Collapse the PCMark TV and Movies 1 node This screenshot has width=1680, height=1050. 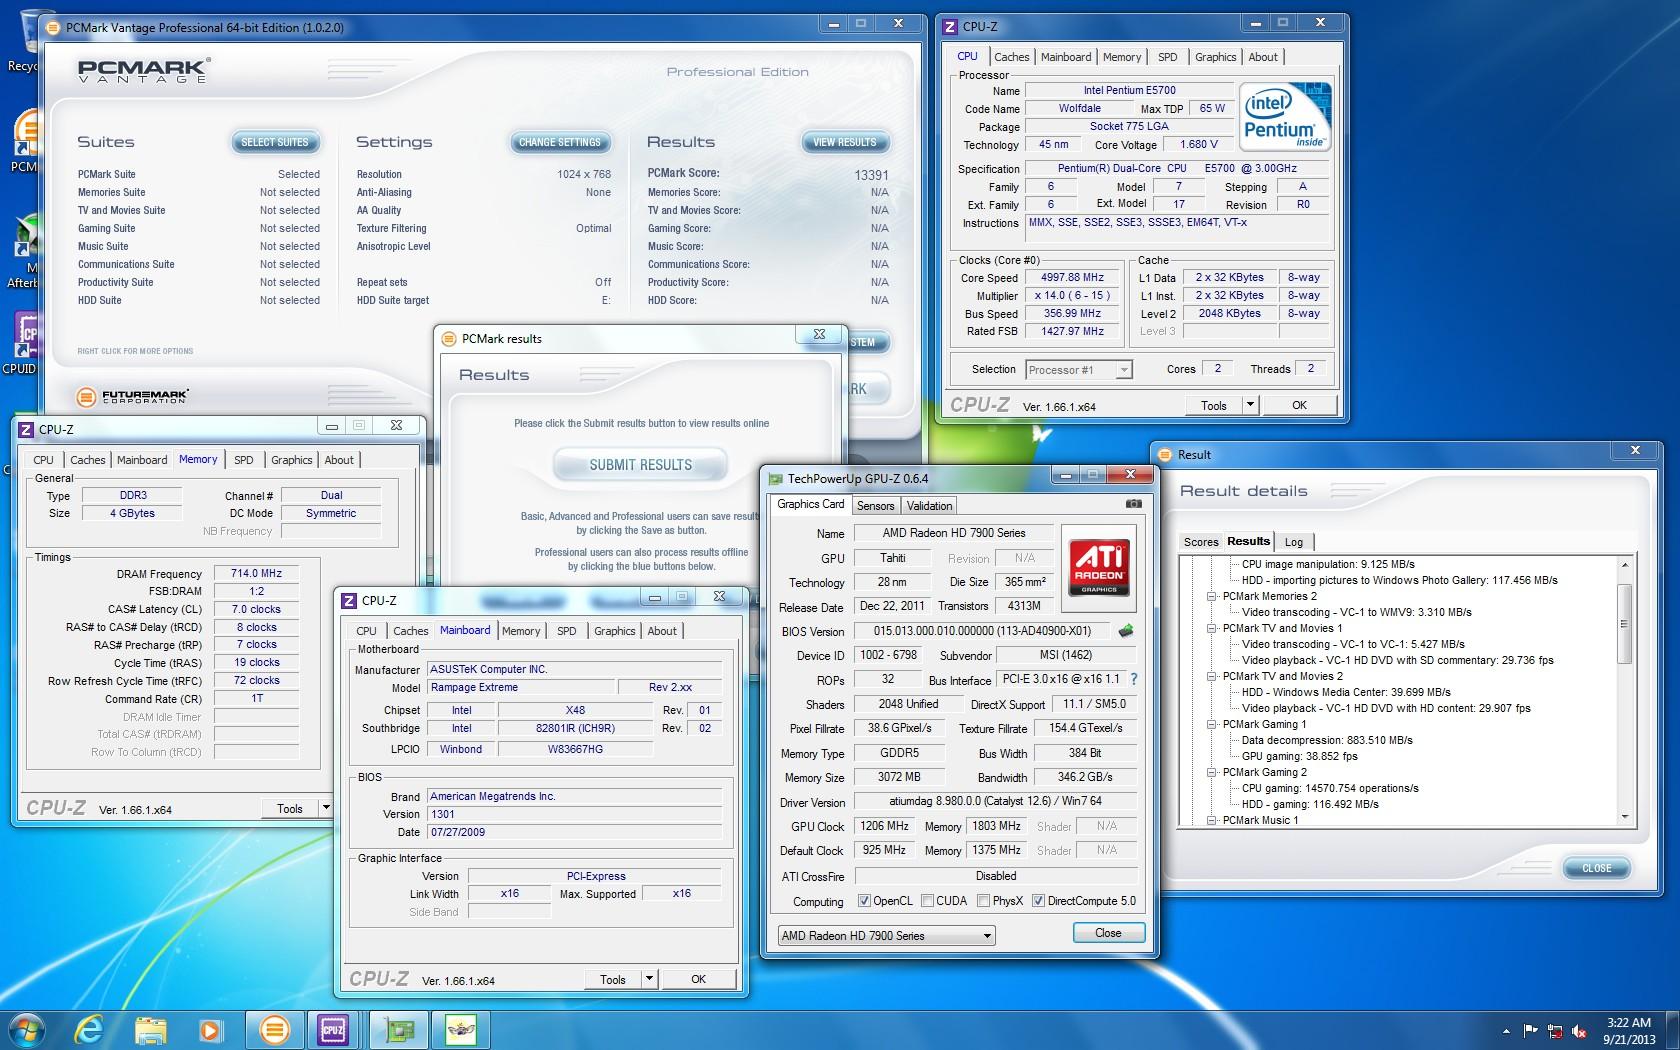1211,628
